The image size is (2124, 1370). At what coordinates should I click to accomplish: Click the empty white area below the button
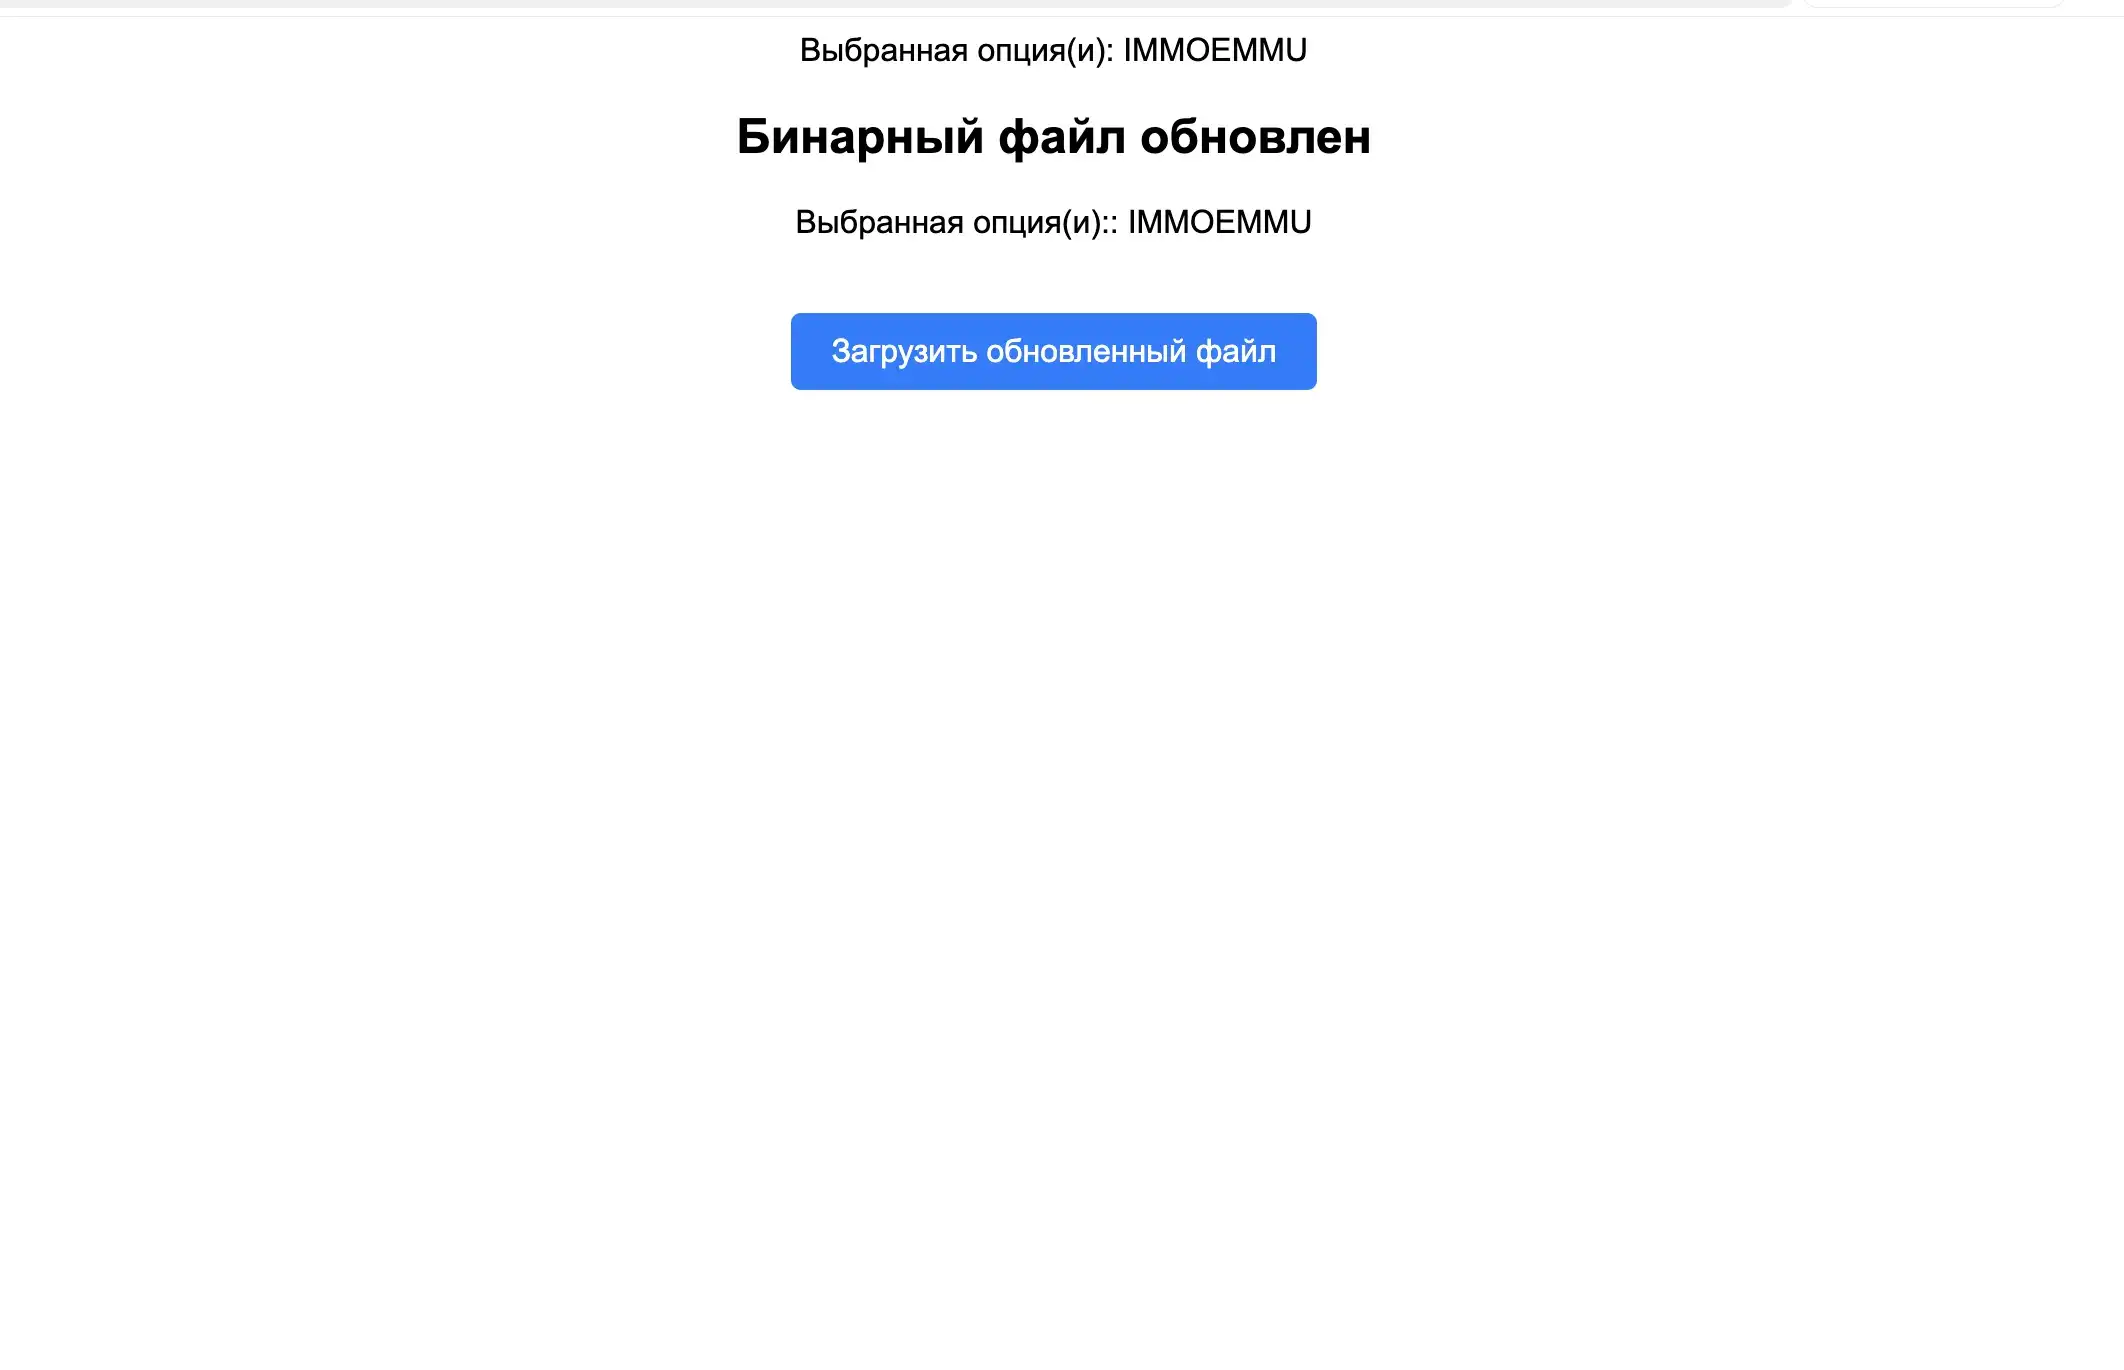(x=1053, y=800)
